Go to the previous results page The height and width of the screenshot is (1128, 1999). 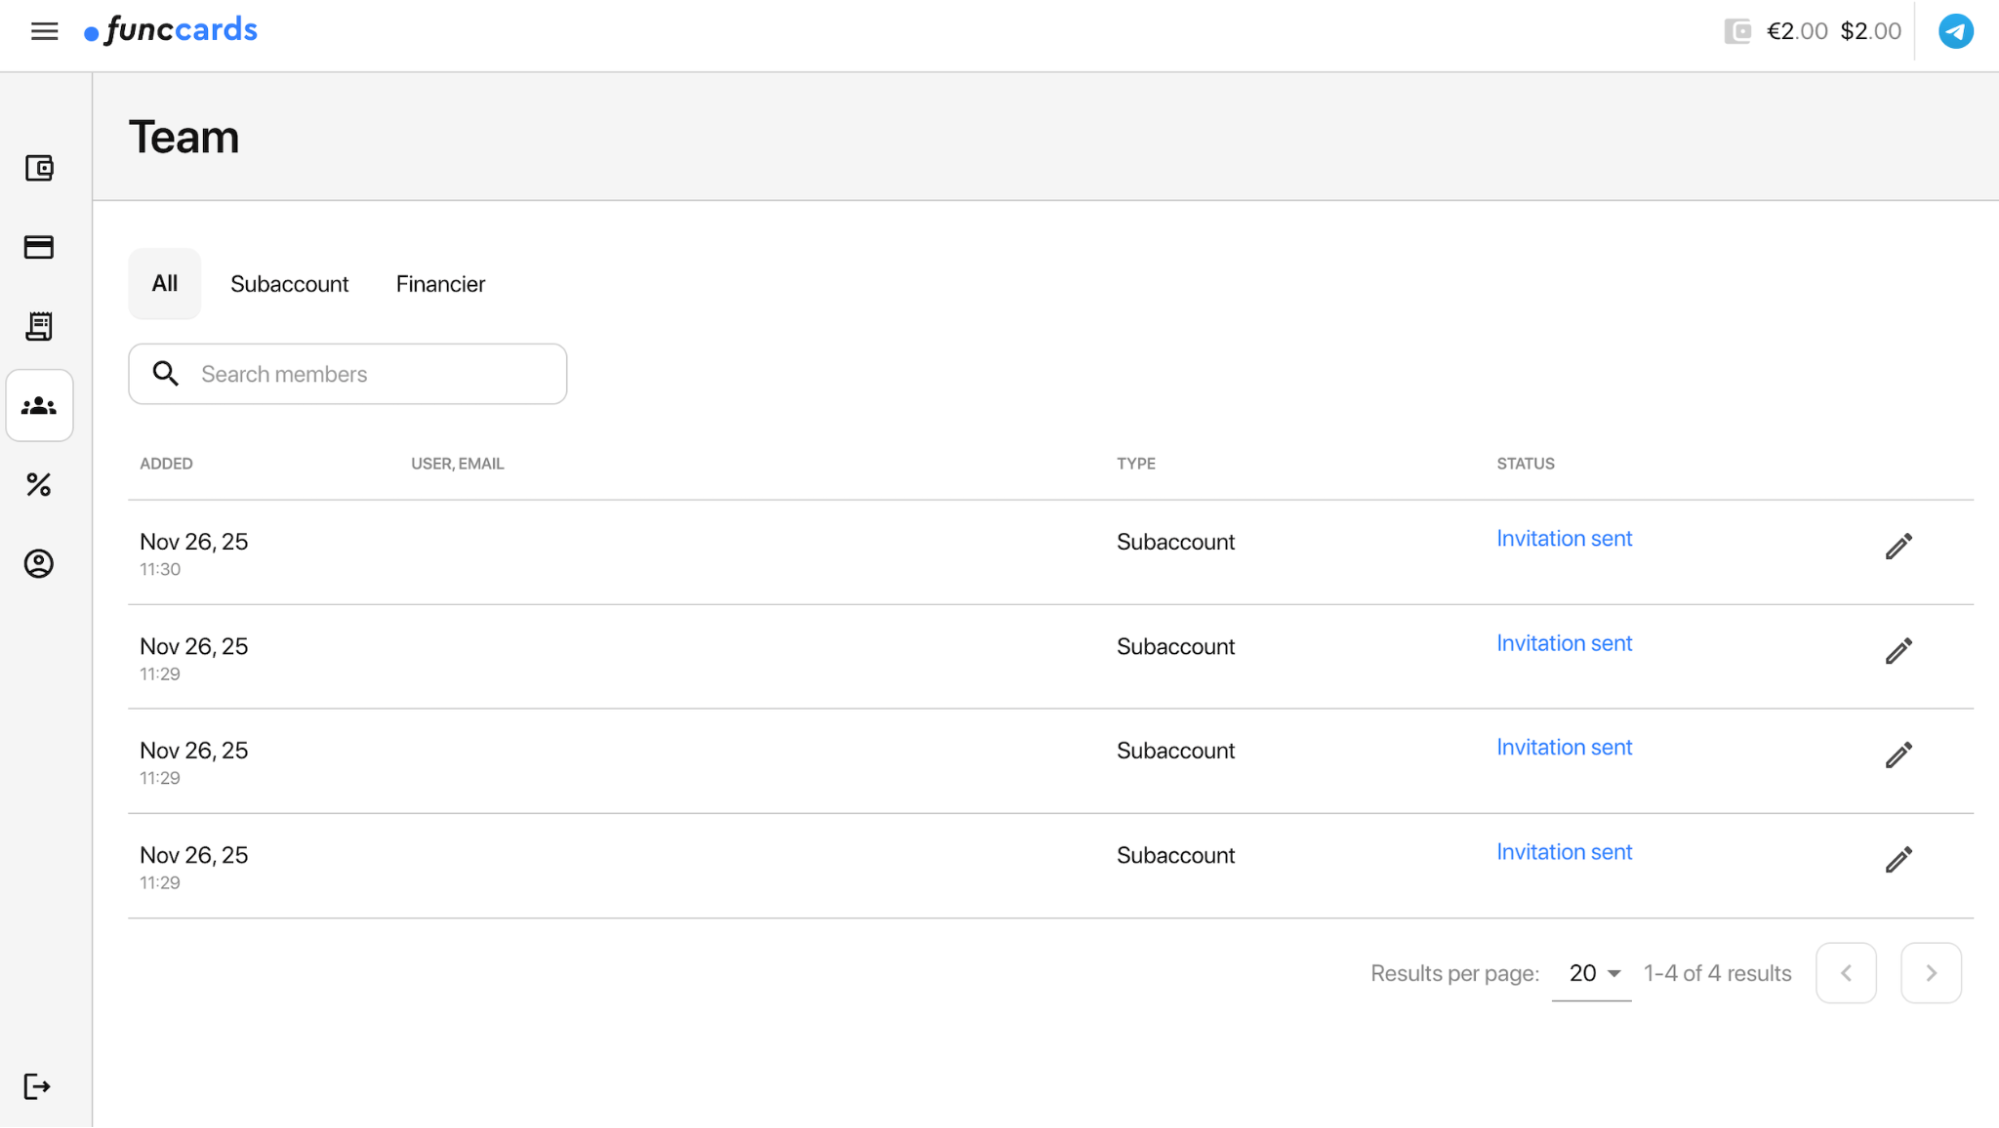[x=1845, y=973]
